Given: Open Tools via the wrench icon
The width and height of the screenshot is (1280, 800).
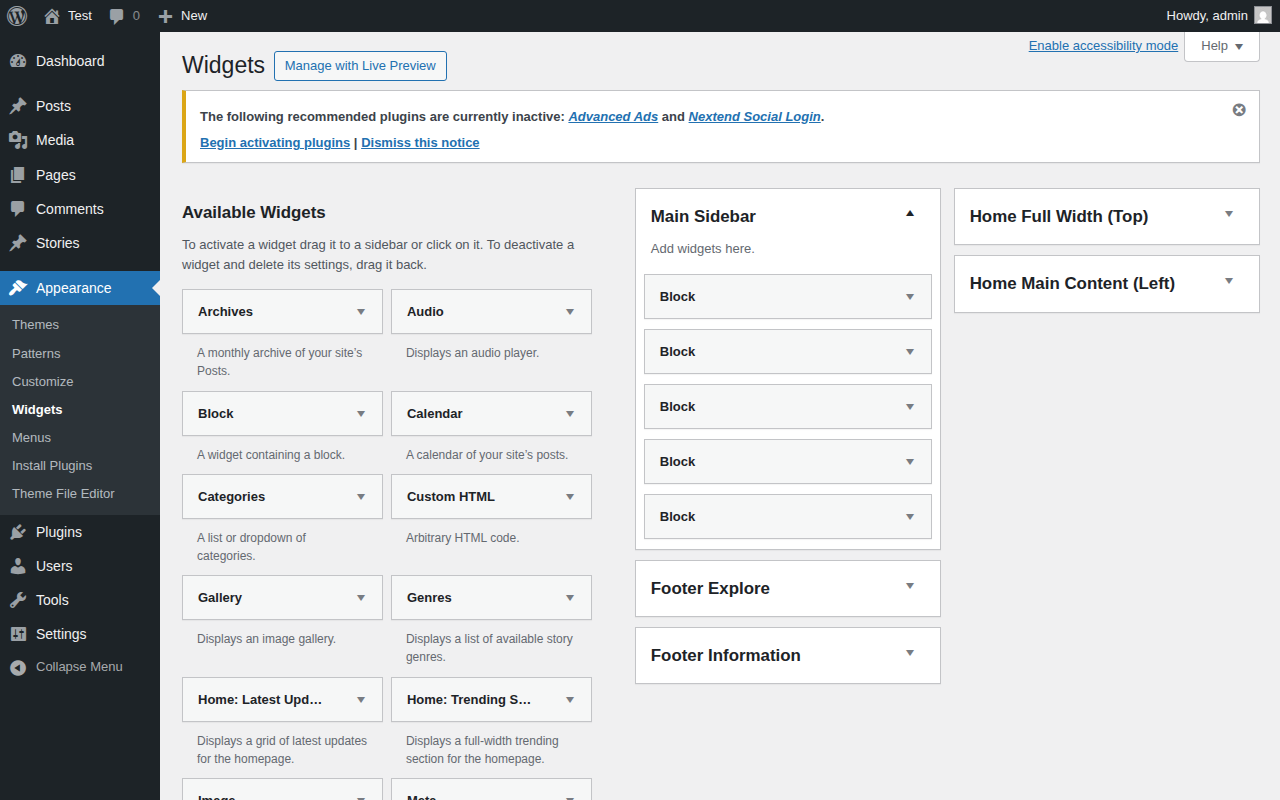Looking at the screenshot, I should [18, 600].
